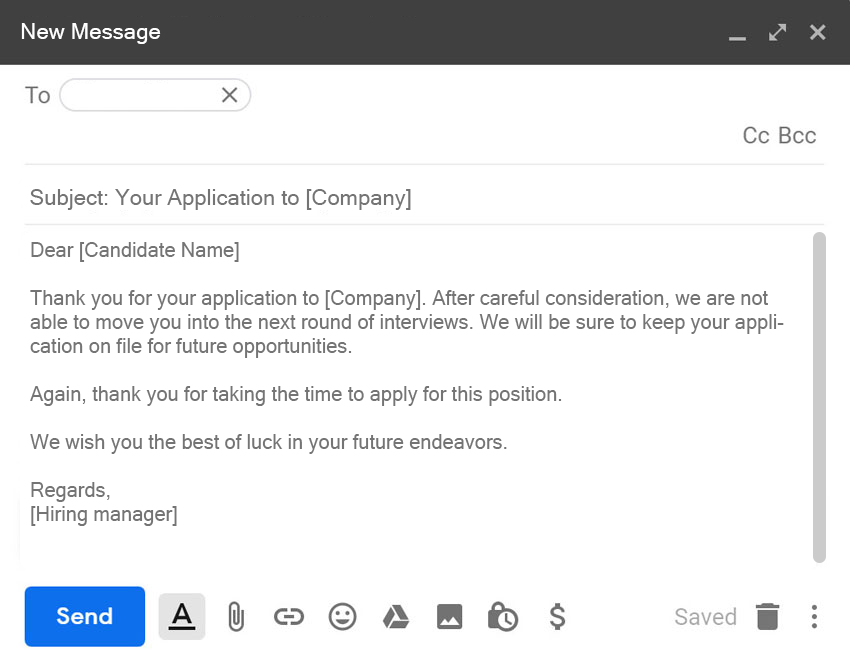Screen dimensions: 850x668
Task: Click the blue Send button
Action: (x=85, y=616)
